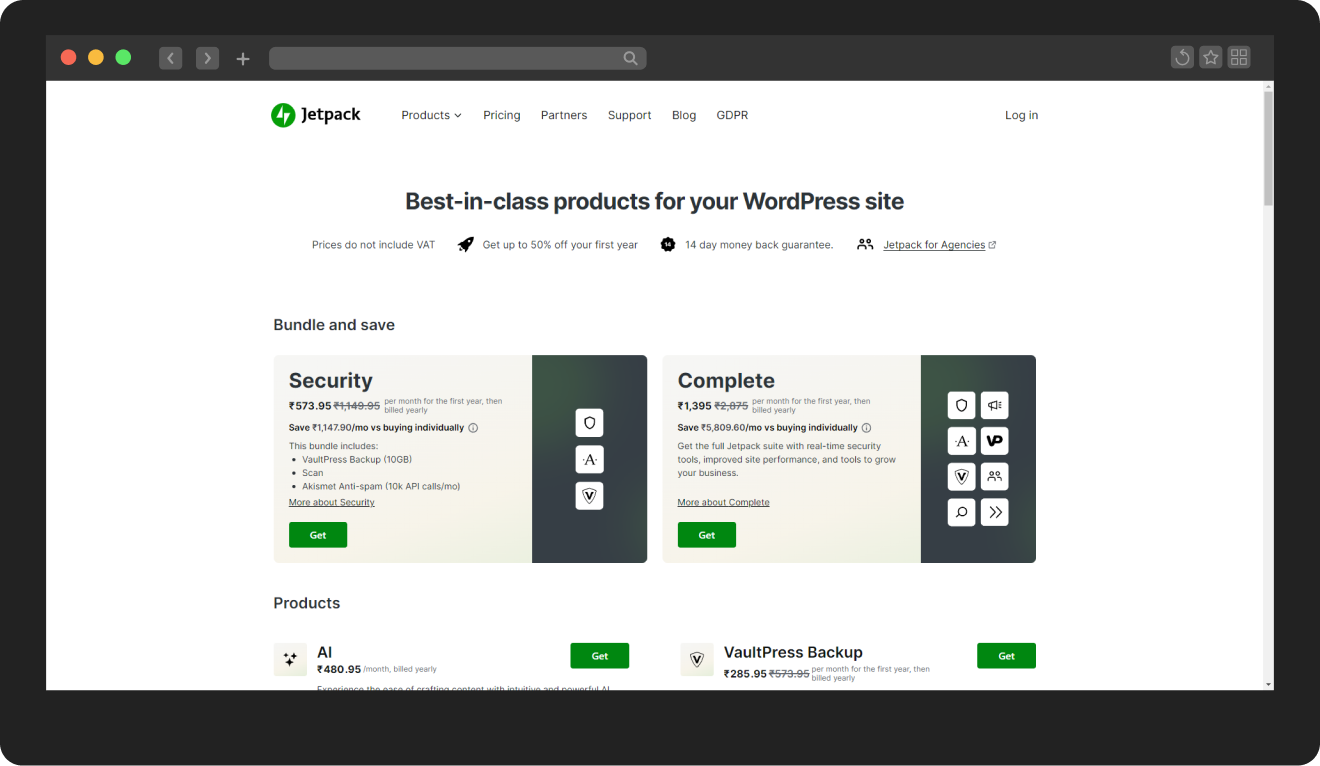The width and height of the screenshot is (1320, 766).
Task: Open the Pricing menu item
Action: 501,115
